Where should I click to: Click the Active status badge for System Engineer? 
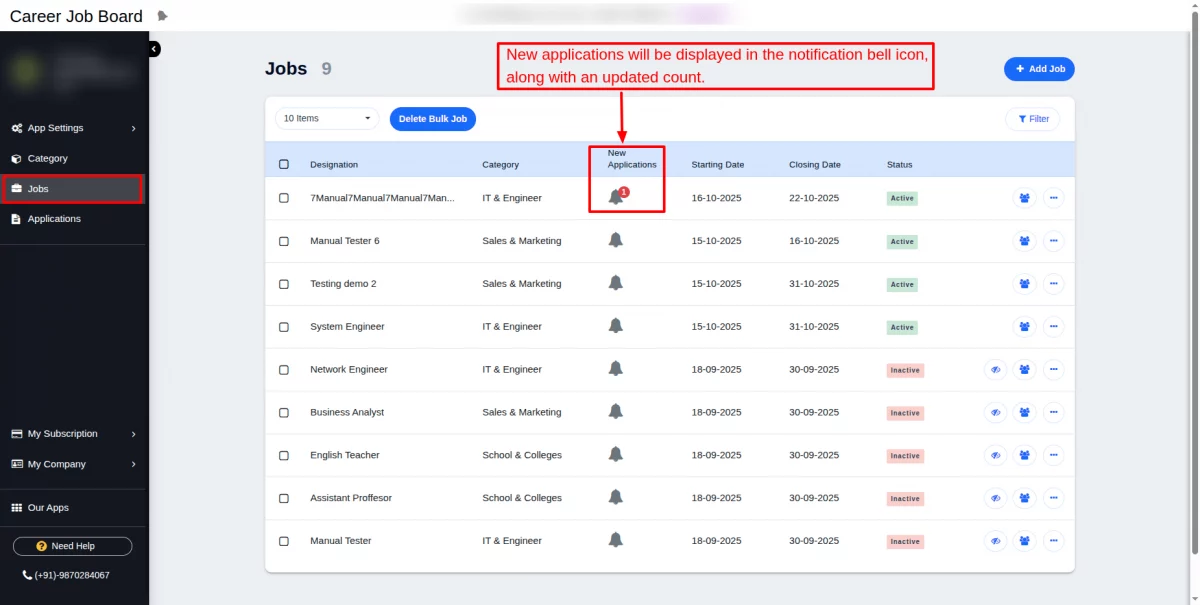click(x=902, y=327)
